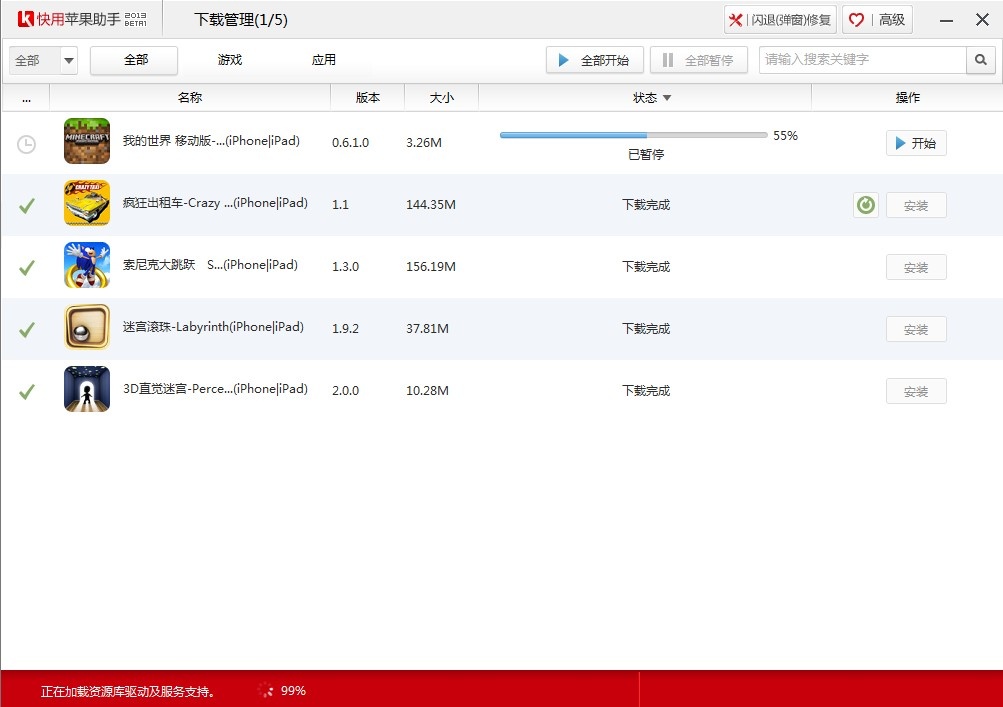Install 3D直觉迷宫 with 安装 button

(x=916, y=391)
